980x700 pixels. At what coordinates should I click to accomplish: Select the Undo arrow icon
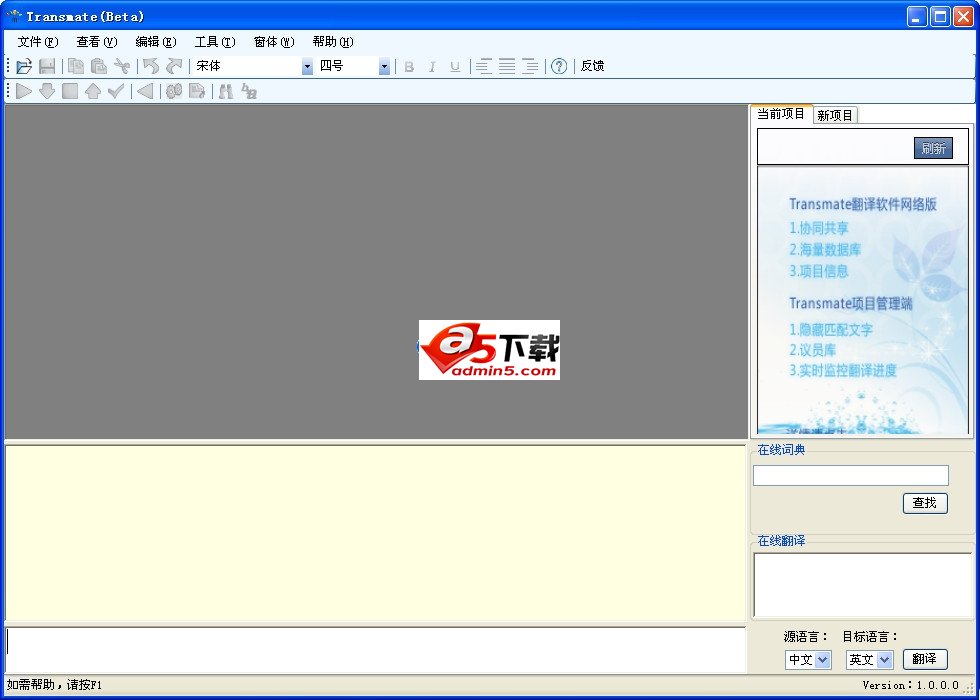[x=151, y=66]
